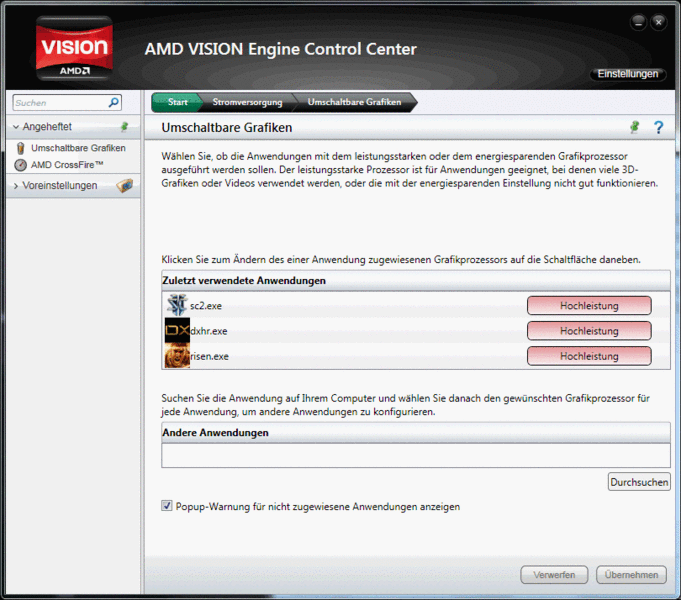
Task: Toggle dxhr.exe Hochleistung graphics mode
Action: click(x=589, y=331)
